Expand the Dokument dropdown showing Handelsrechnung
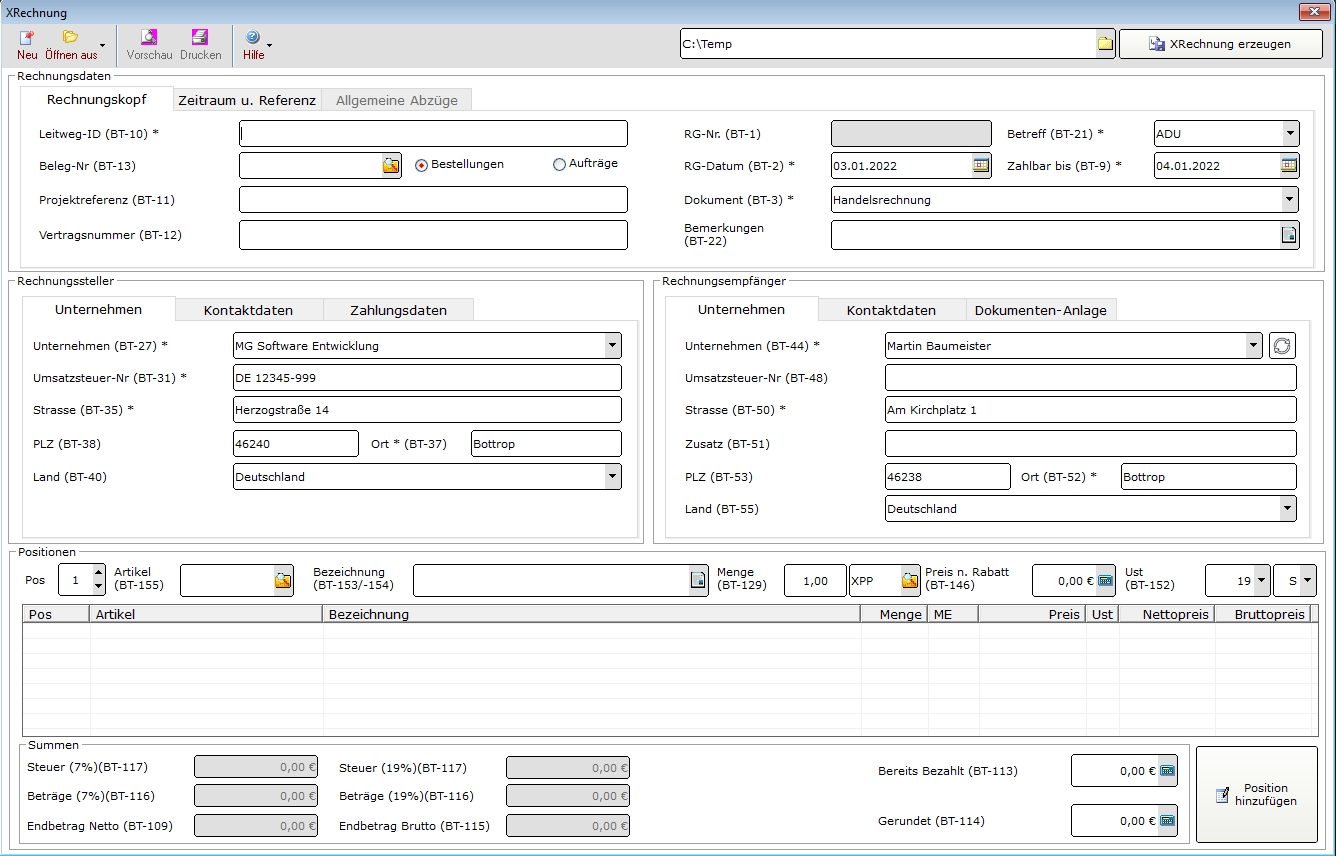 tap(1289, 200)
